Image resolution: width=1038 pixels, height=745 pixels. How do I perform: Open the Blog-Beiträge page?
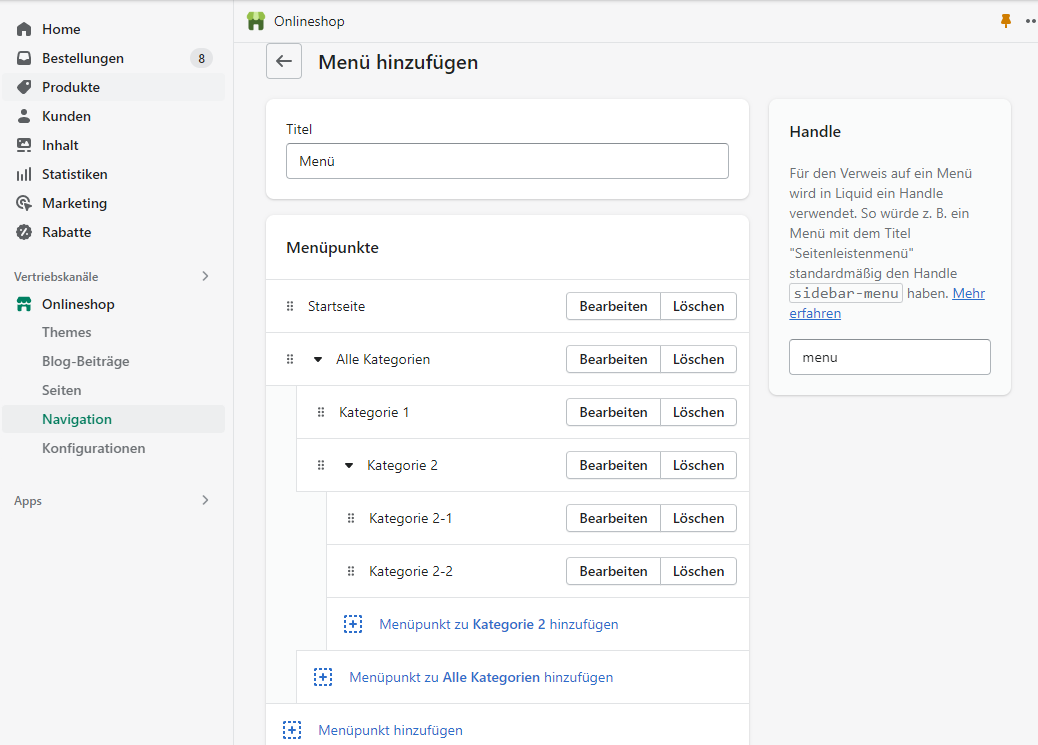(86, 361)
